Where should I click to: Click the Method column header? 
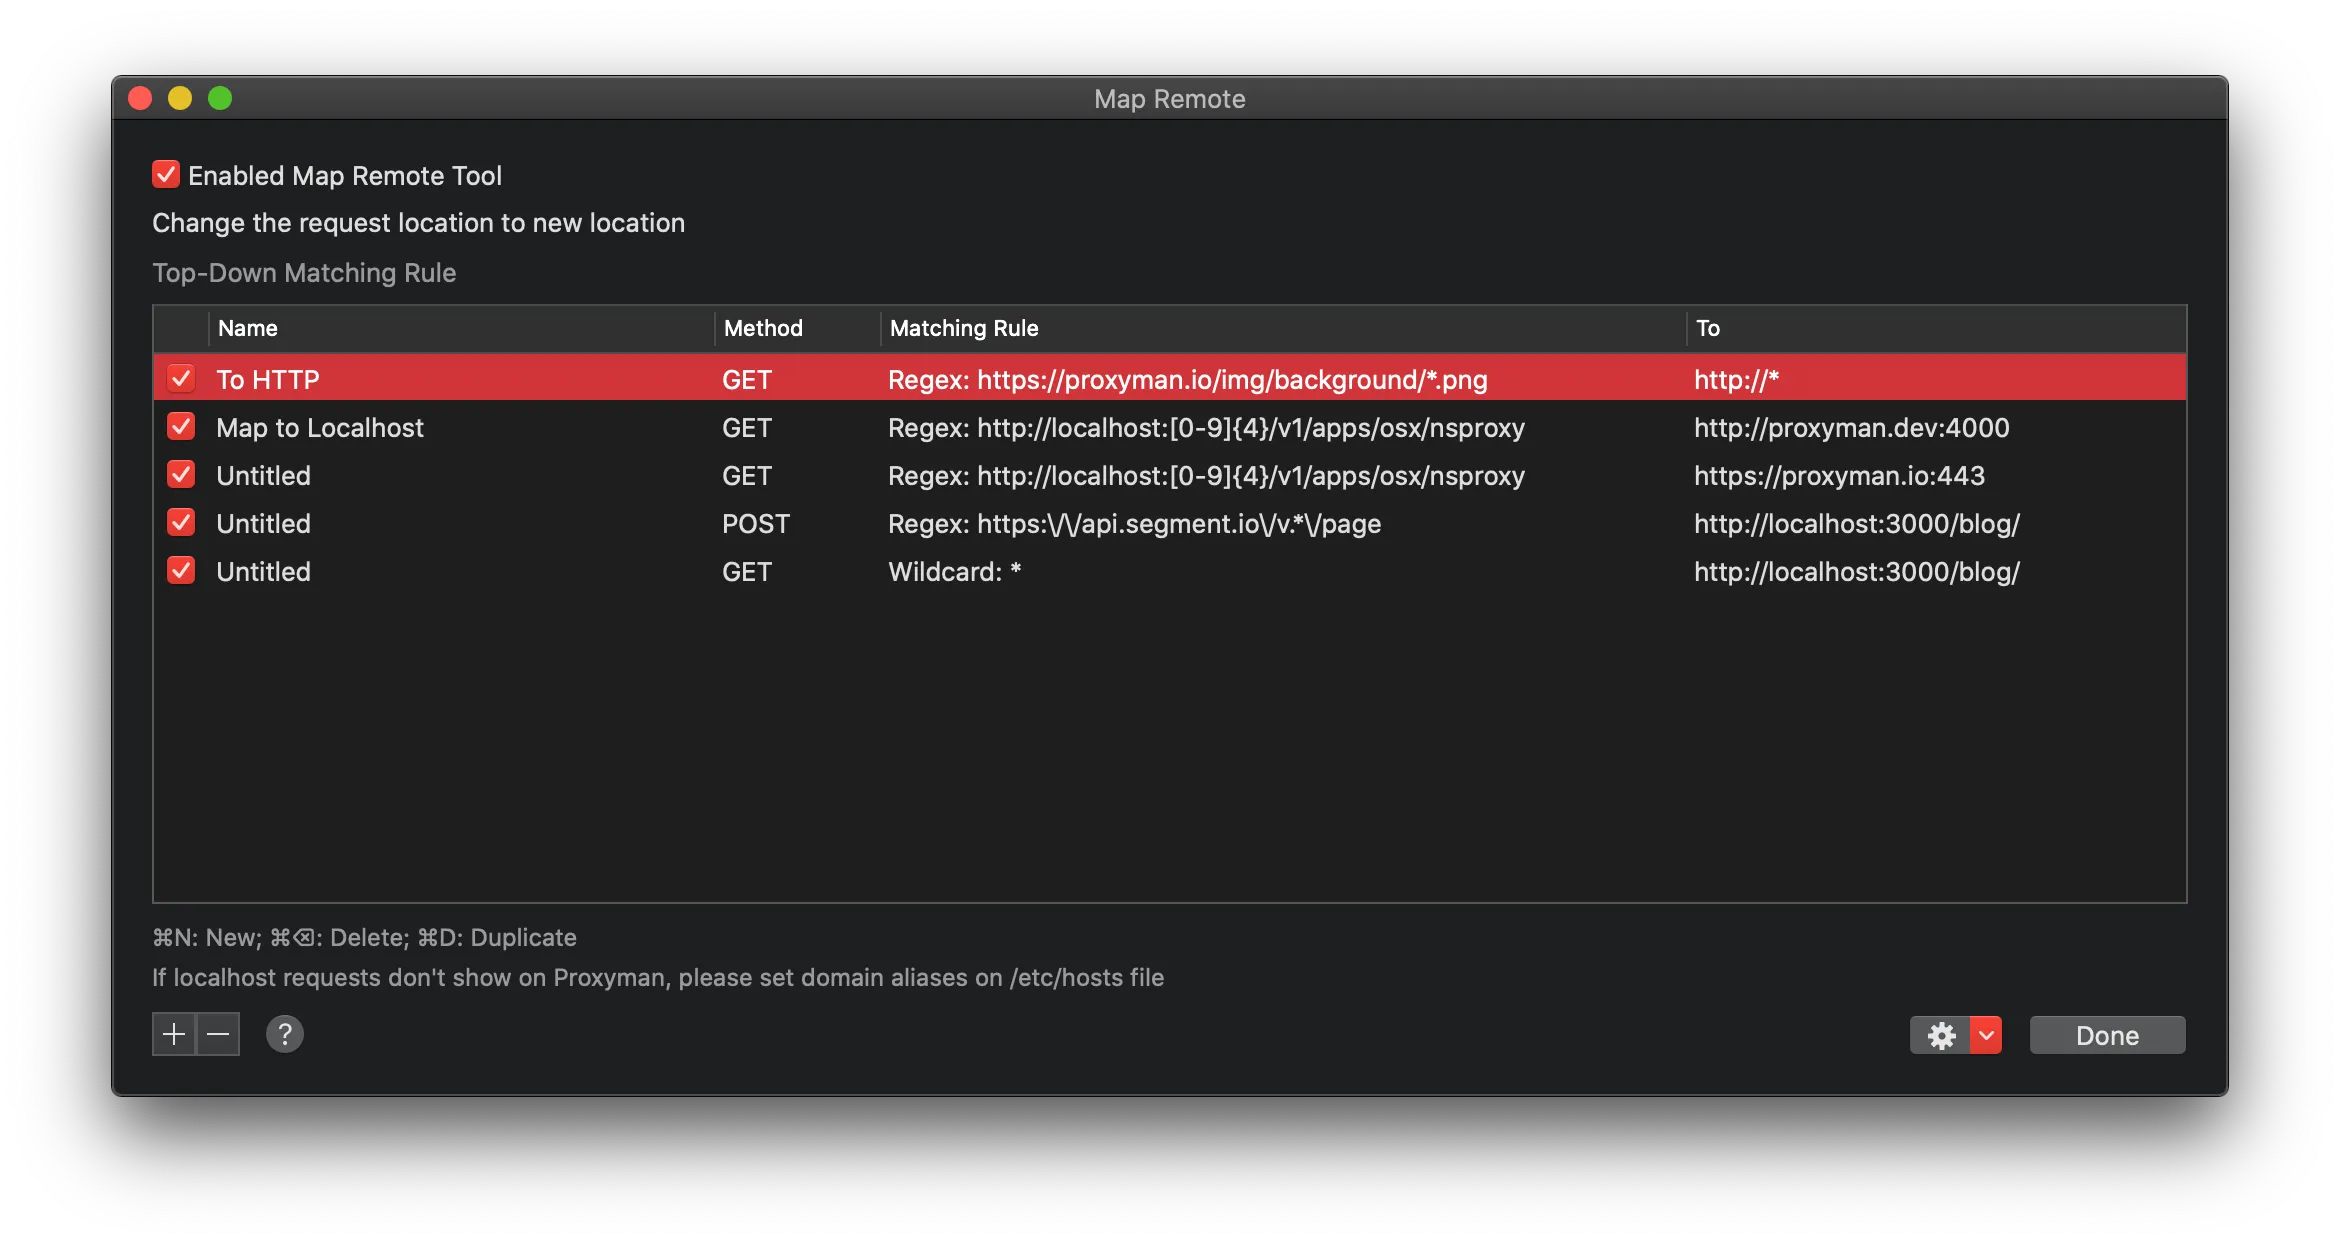pyautogui.click(x=796, y=328)
